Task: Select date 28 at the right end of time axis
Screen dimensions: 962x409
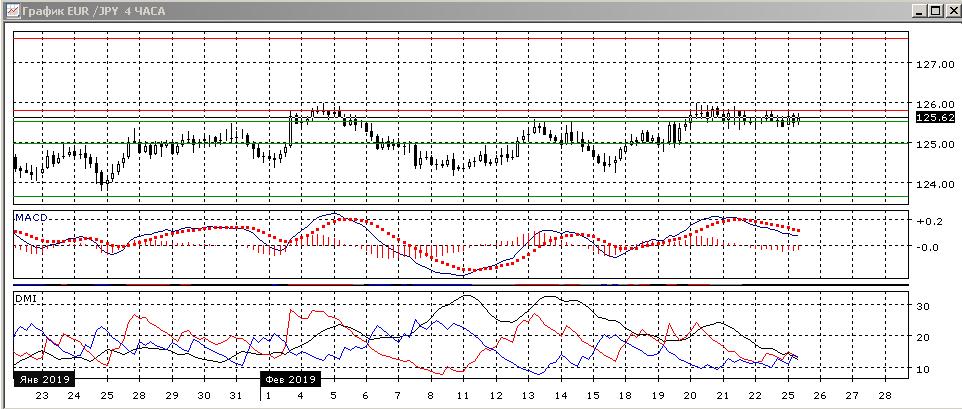Action: (885, 396)
